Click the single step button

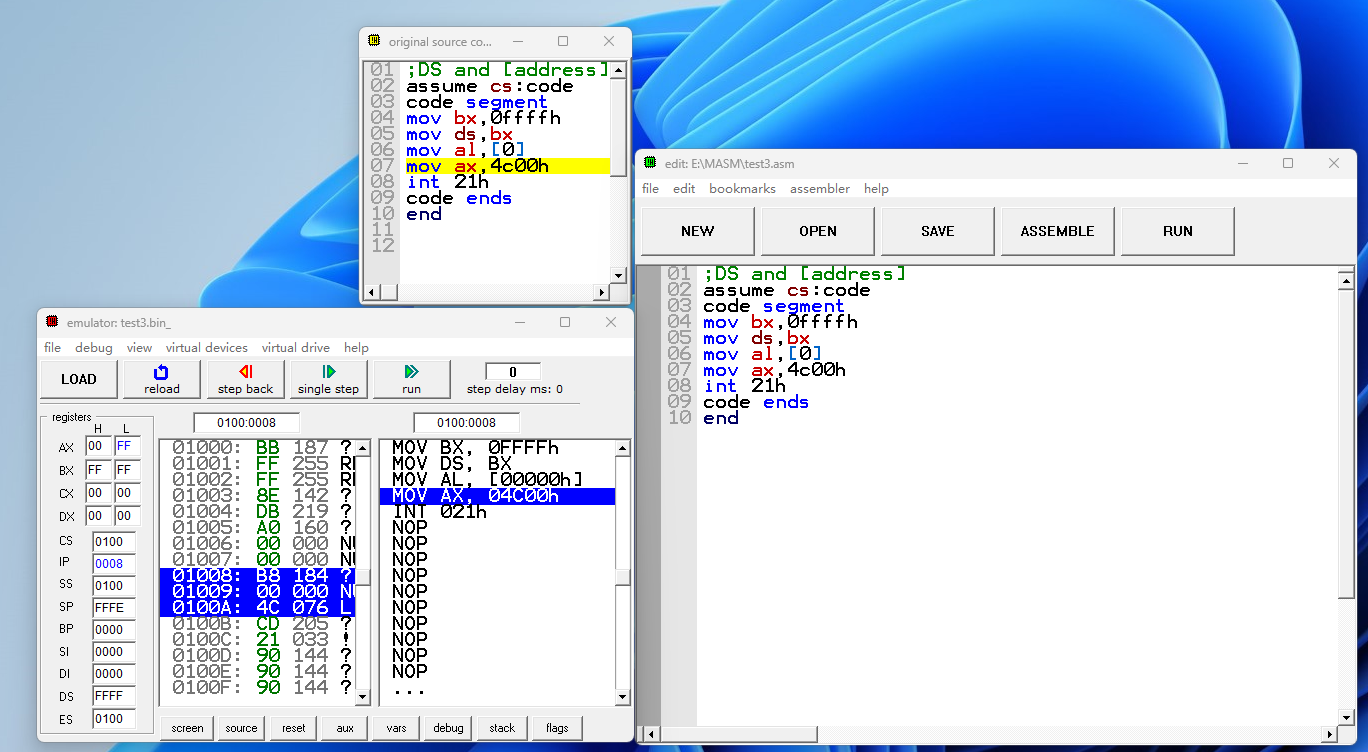point(328,379)
